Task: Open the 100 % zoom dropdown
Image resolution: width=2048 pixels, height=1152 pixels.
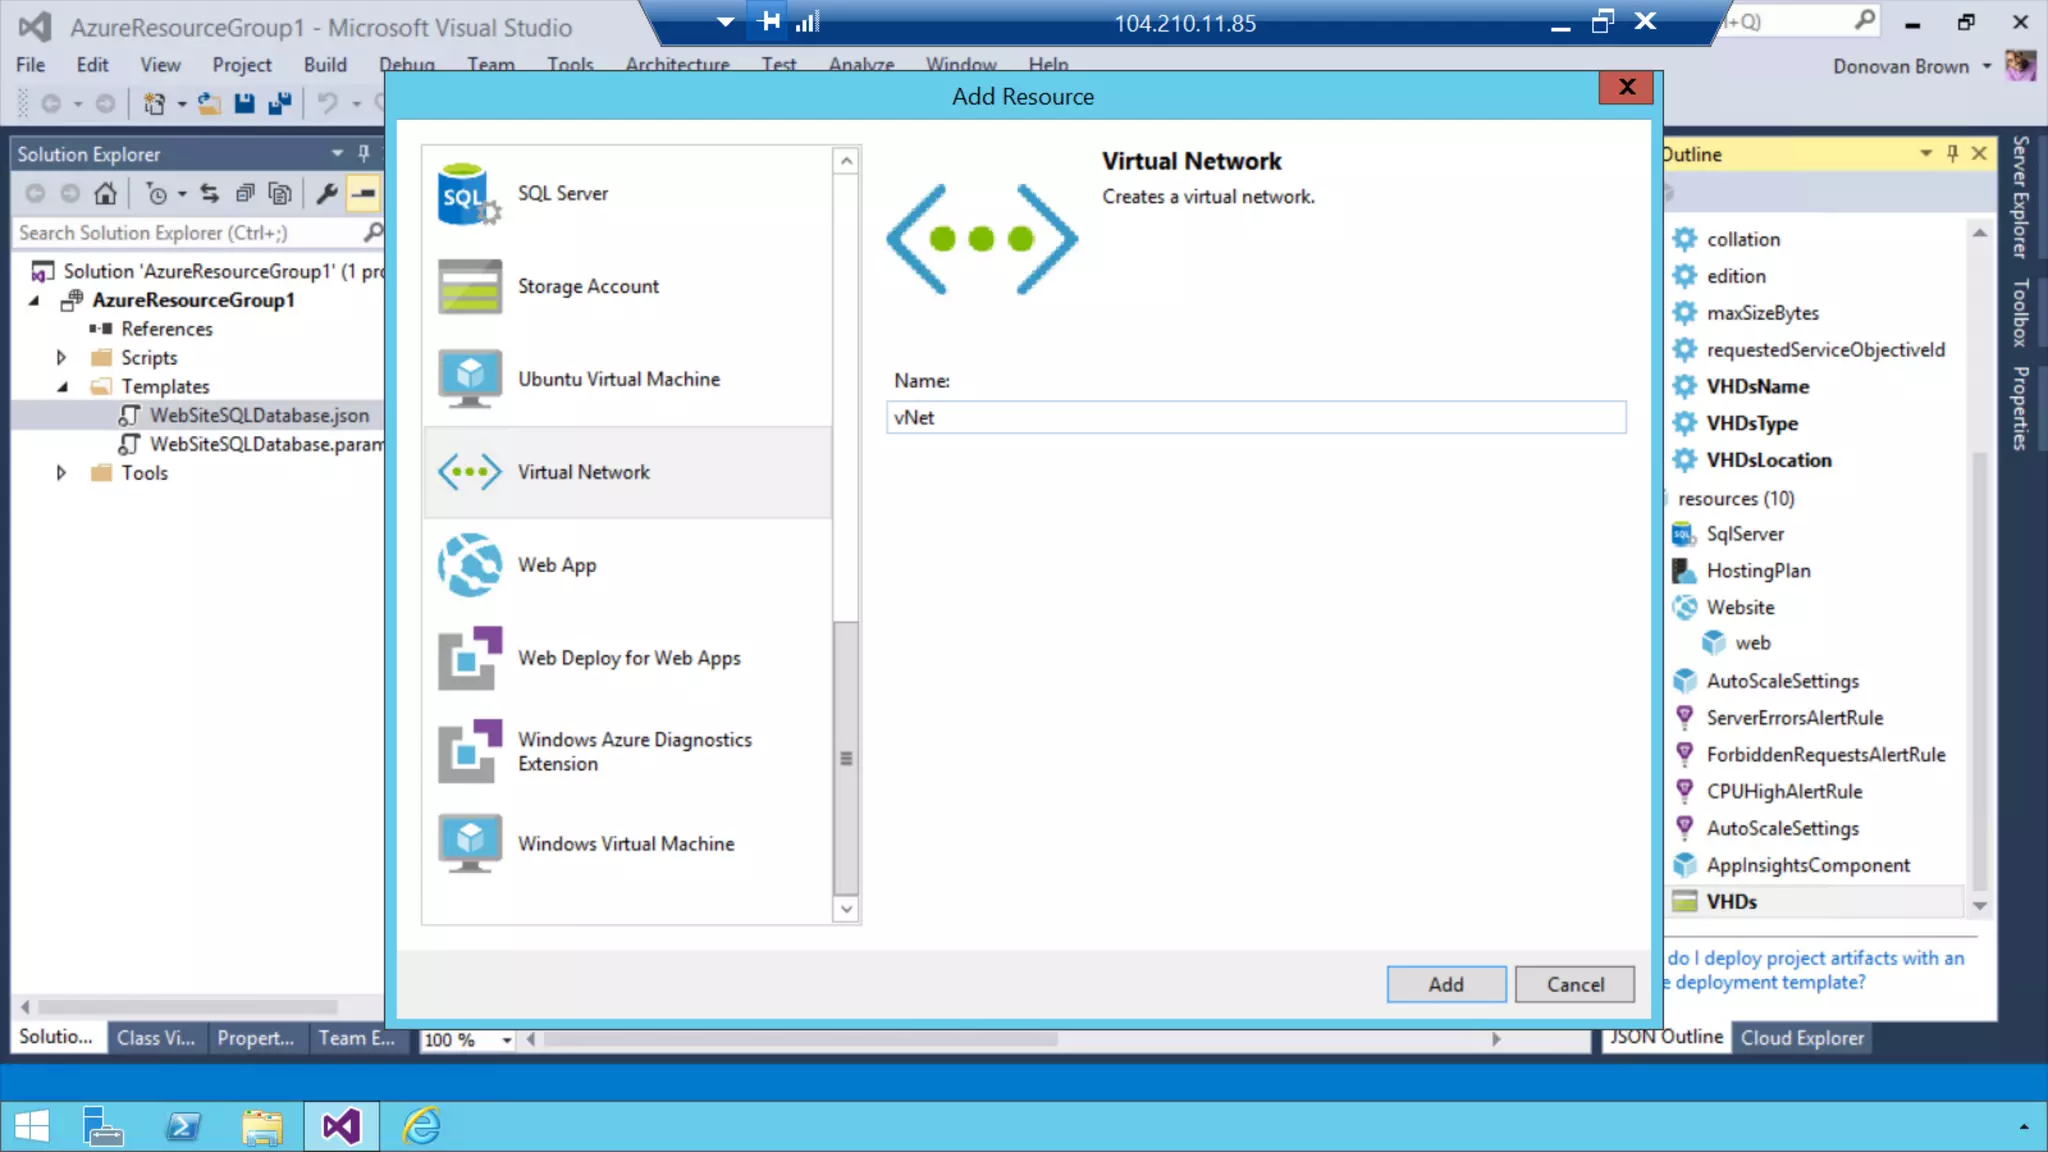Action: tap(507, 1041)
